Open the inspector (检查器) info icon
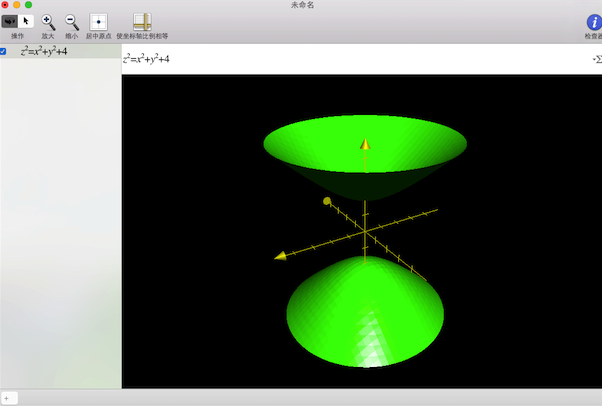The height and width of the screenshot is (406, 602). tap(594, 21)
